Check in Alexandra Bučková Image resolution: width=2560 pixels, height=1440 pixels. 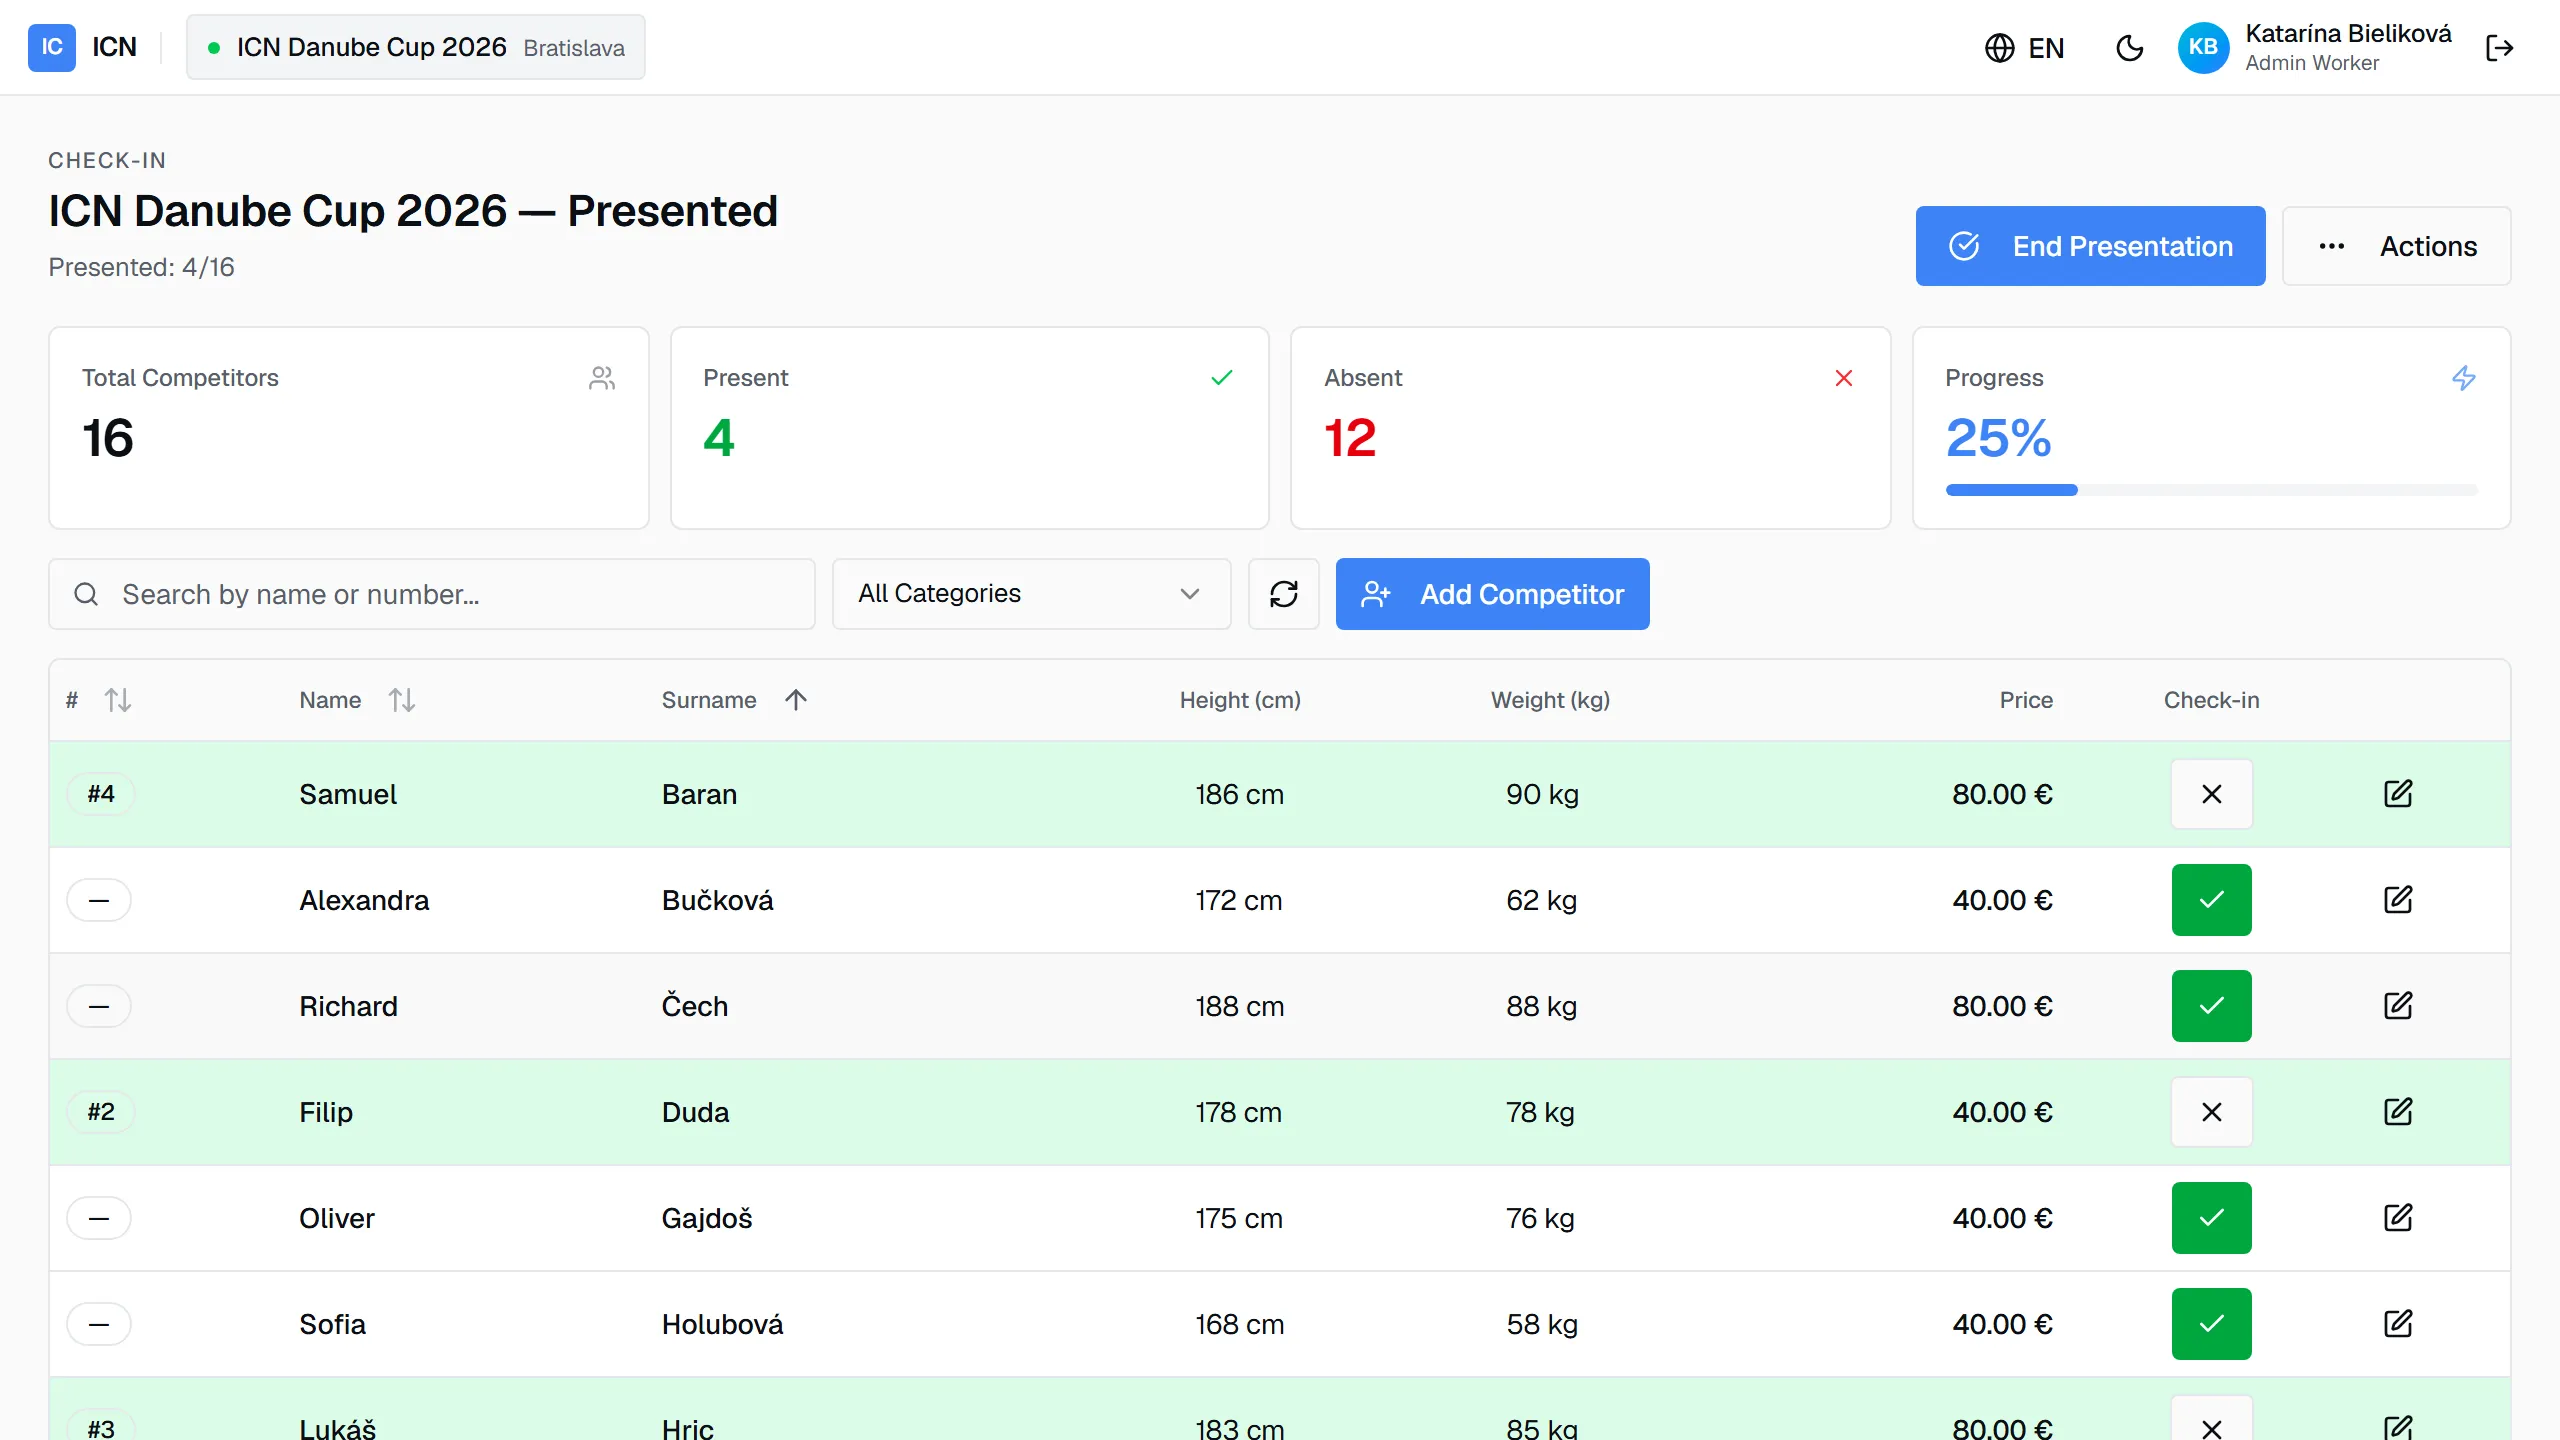point(2211,900)
